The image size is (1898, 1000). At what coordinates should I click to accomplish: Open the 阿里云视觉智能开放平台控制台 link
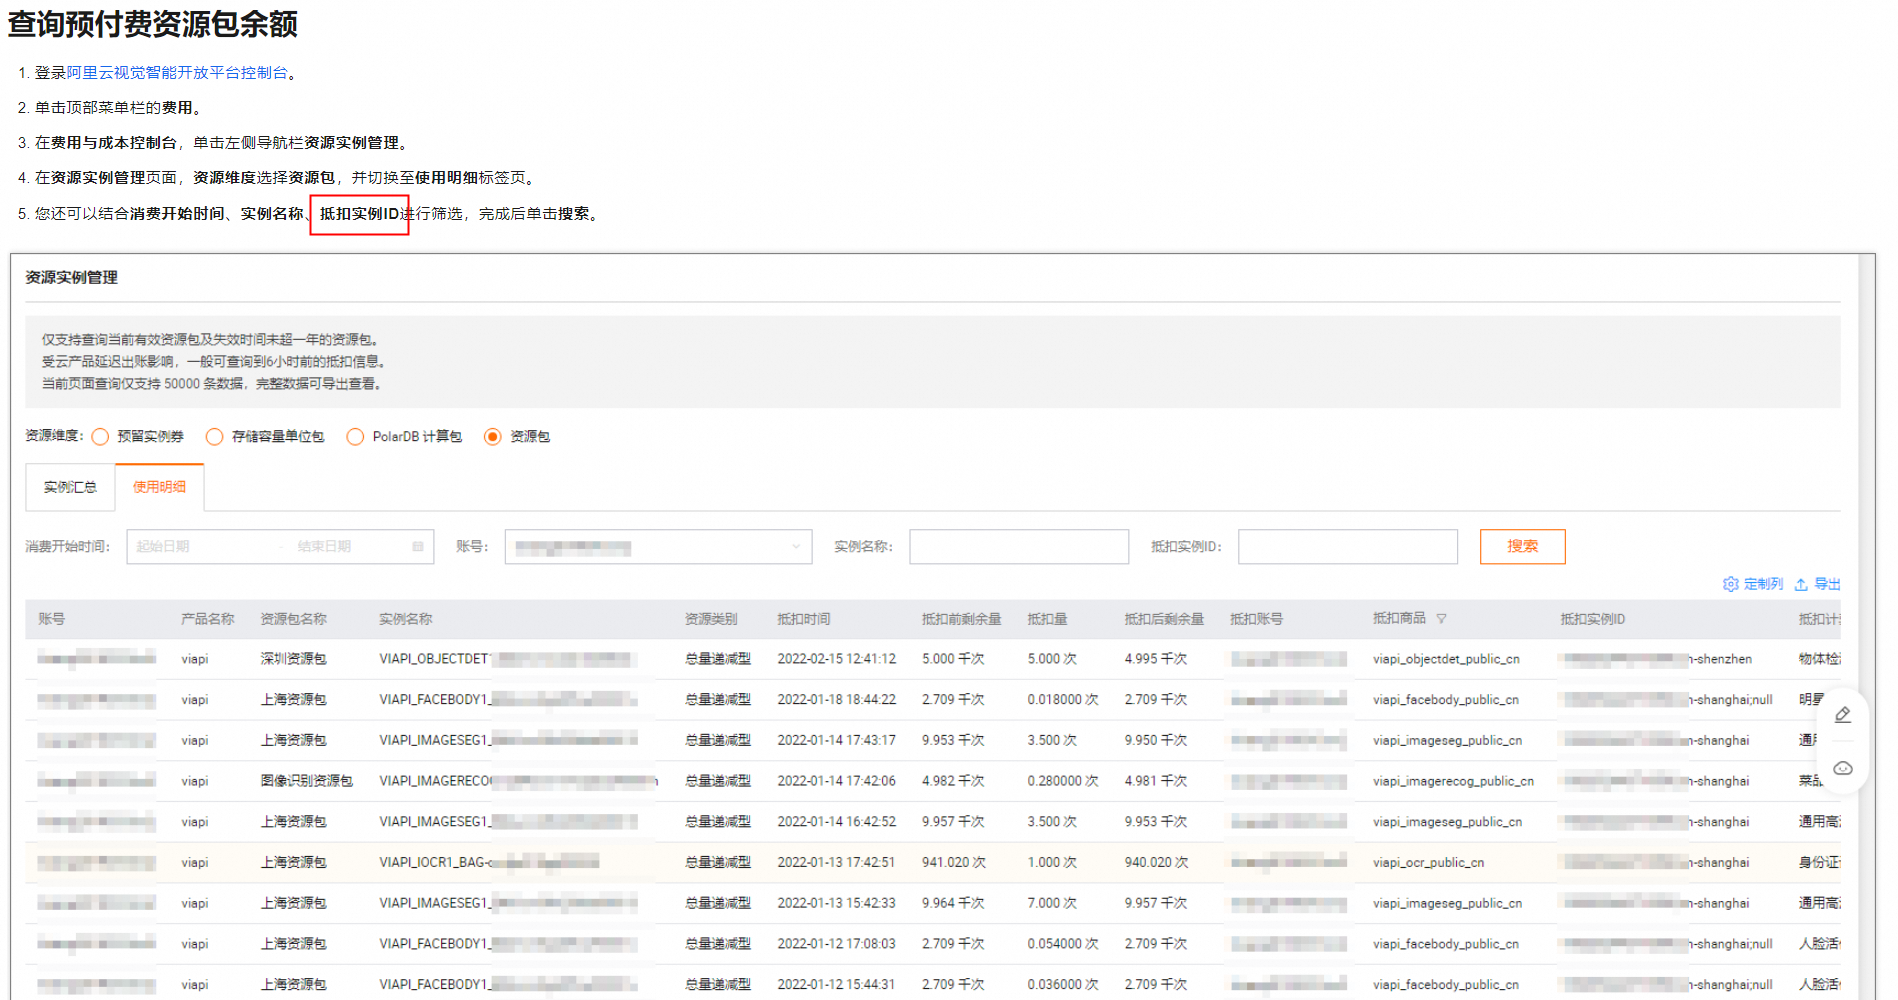click(x=177, y=73)
